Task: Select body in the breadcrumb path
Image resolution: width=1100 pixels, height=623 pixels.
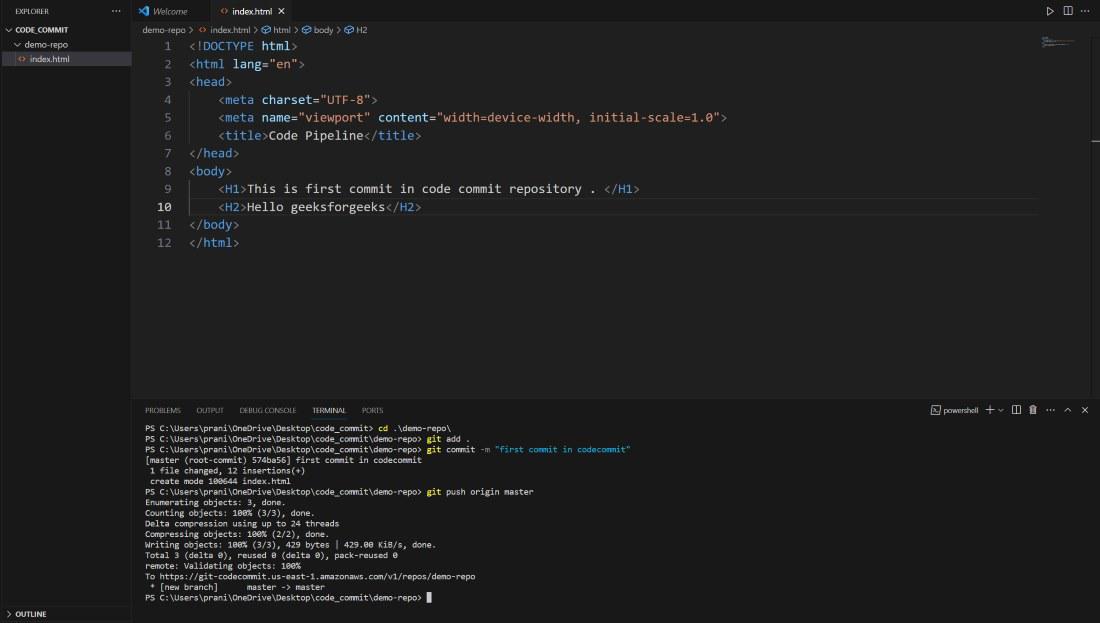Action: 323,30
